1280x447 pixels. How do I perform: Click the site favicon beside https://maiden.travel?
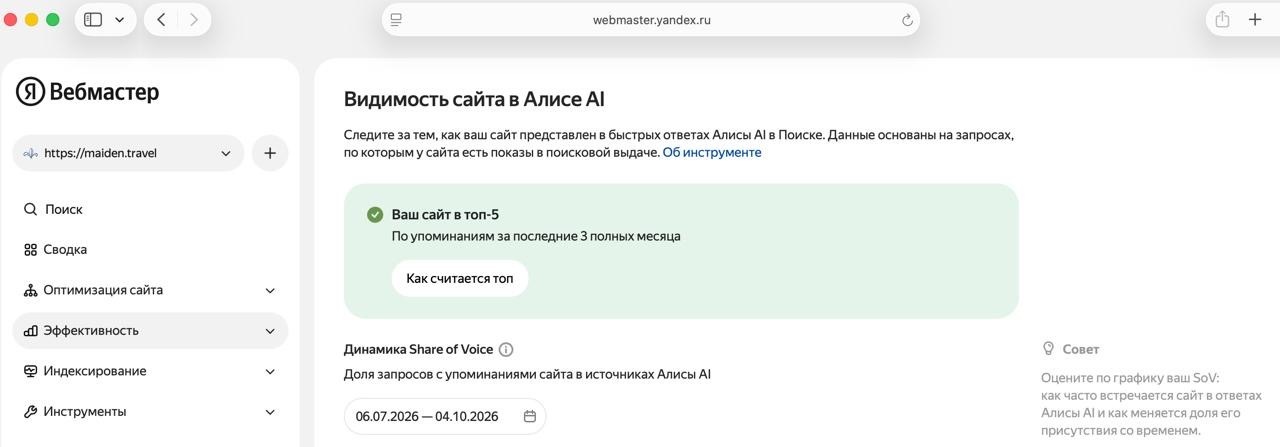coord(31,153)
